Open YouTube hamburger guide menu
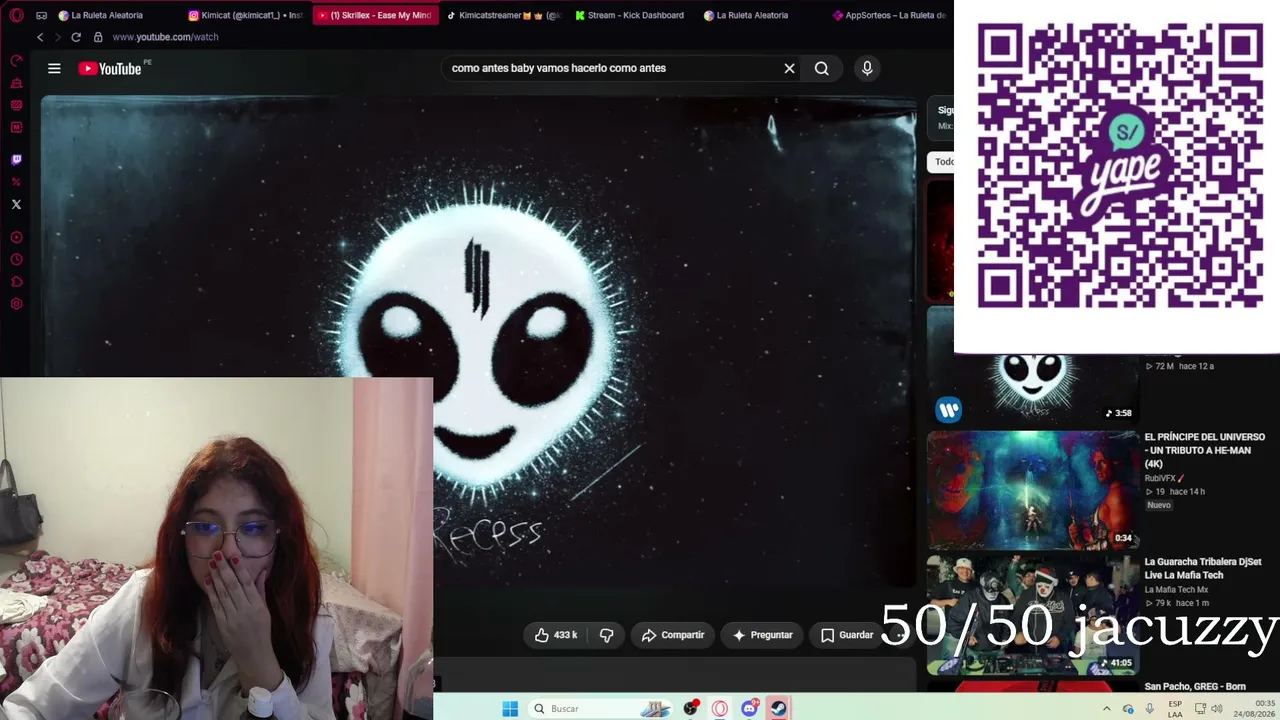This screenshot has width=1280, height=720. click(54, 68)
